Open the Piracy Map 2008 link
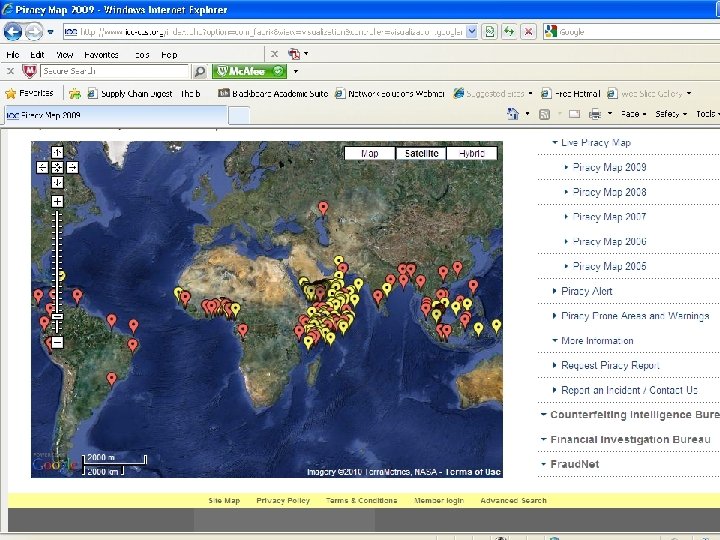The image size is (720, 540). coord(610,192)
